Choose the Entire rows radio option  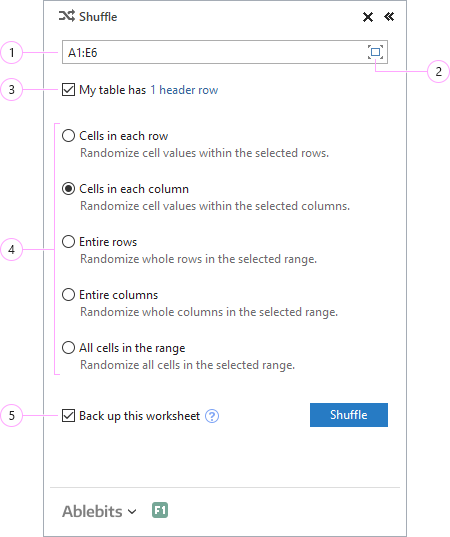tap(68, 242)
